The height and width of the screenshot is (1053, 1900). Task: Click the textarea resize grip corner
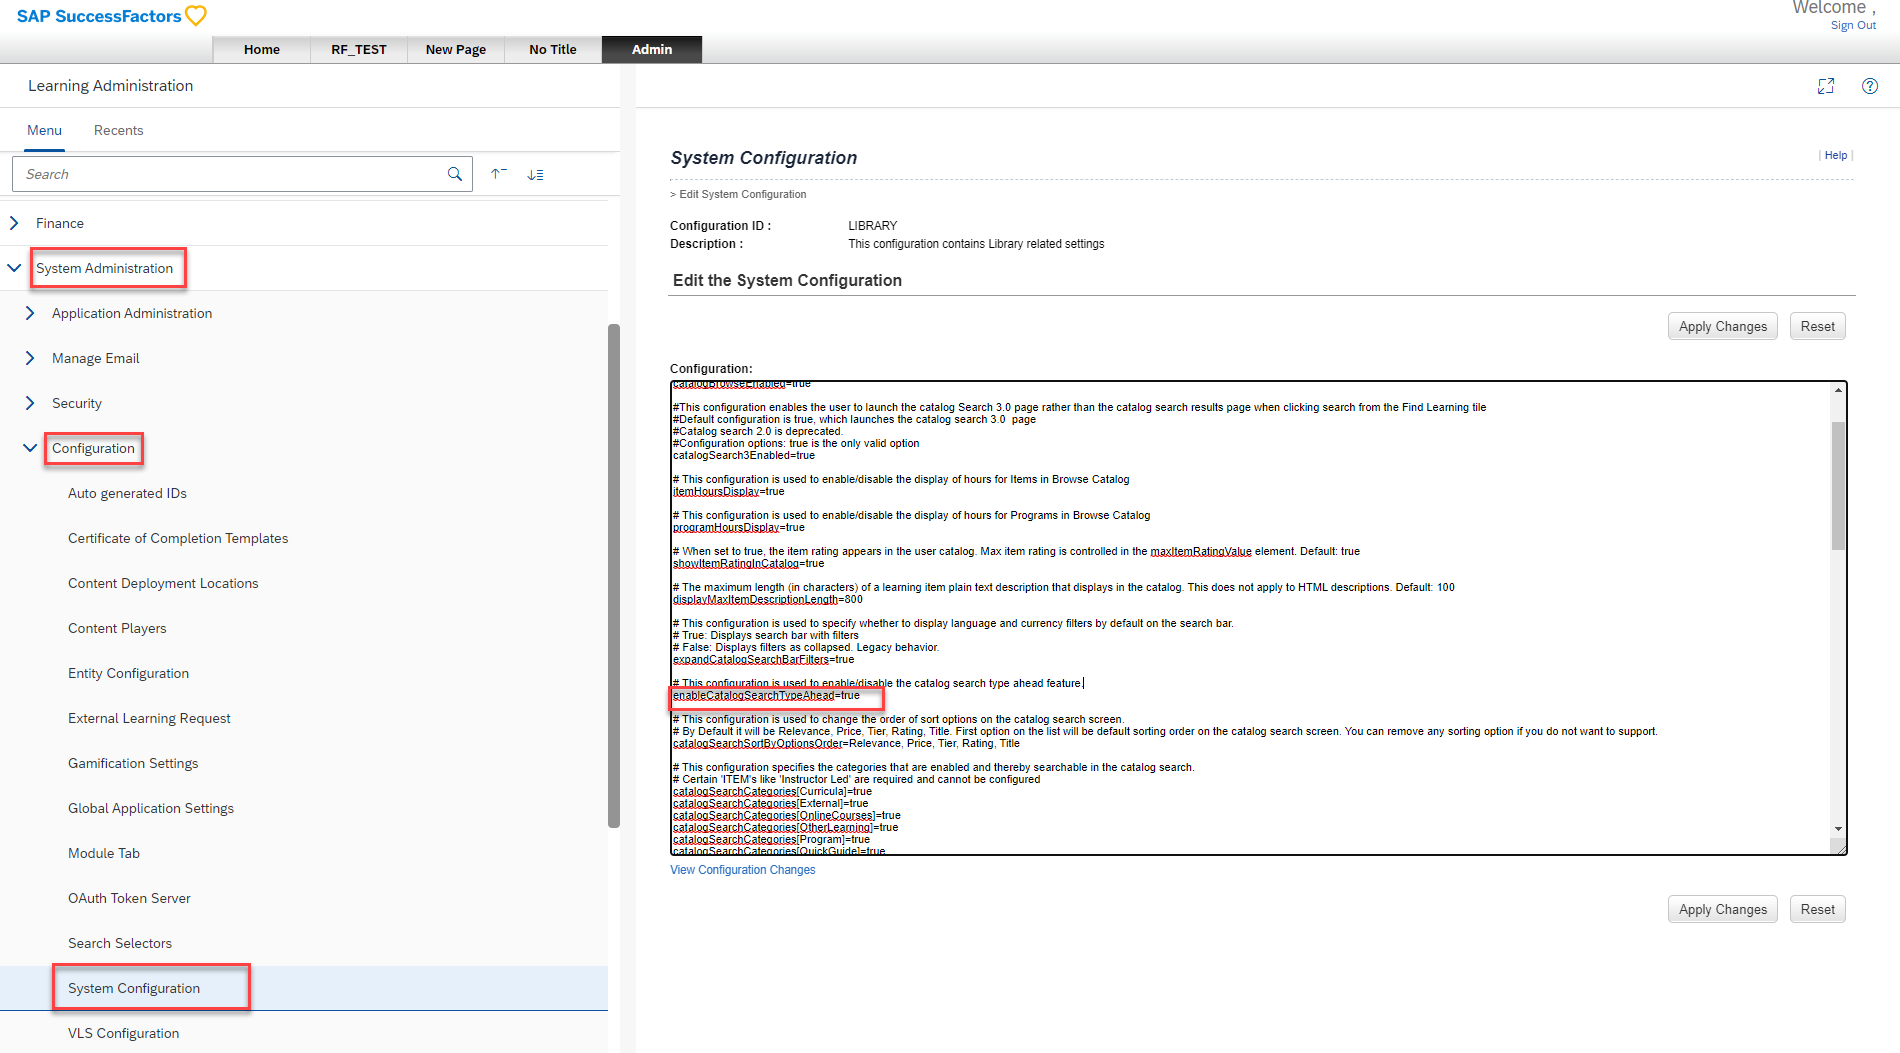[x=1838, y=846]
